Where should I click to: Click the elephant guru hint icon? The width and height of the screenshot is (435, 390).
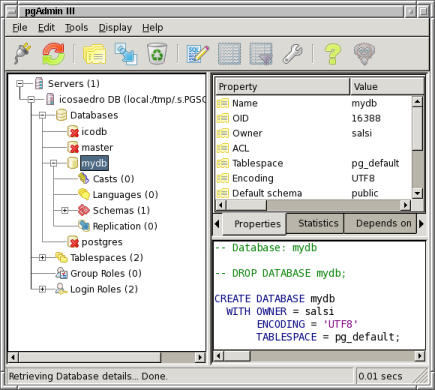click(x=364, y=54)
